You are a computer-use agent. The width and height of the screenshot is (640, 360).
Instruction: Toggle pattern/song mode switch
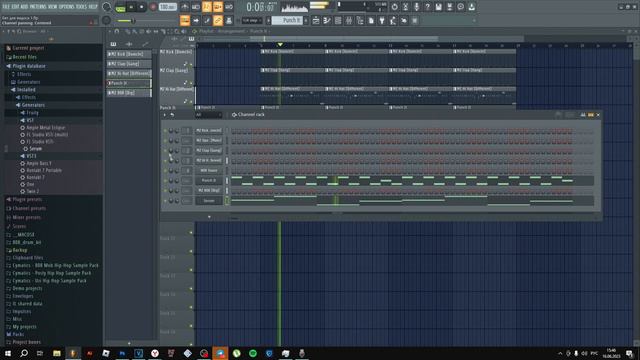pos(120,7)
